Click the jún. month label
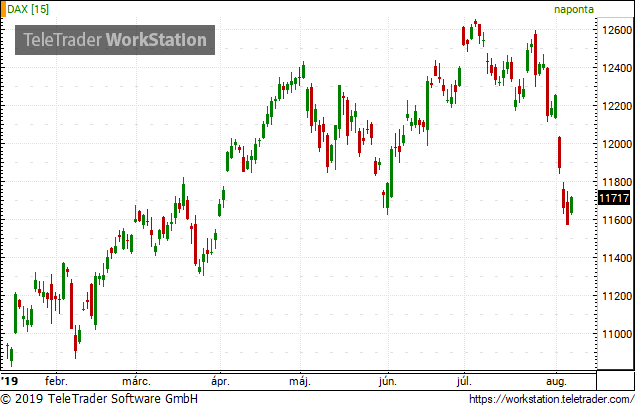 click(388, 381)
